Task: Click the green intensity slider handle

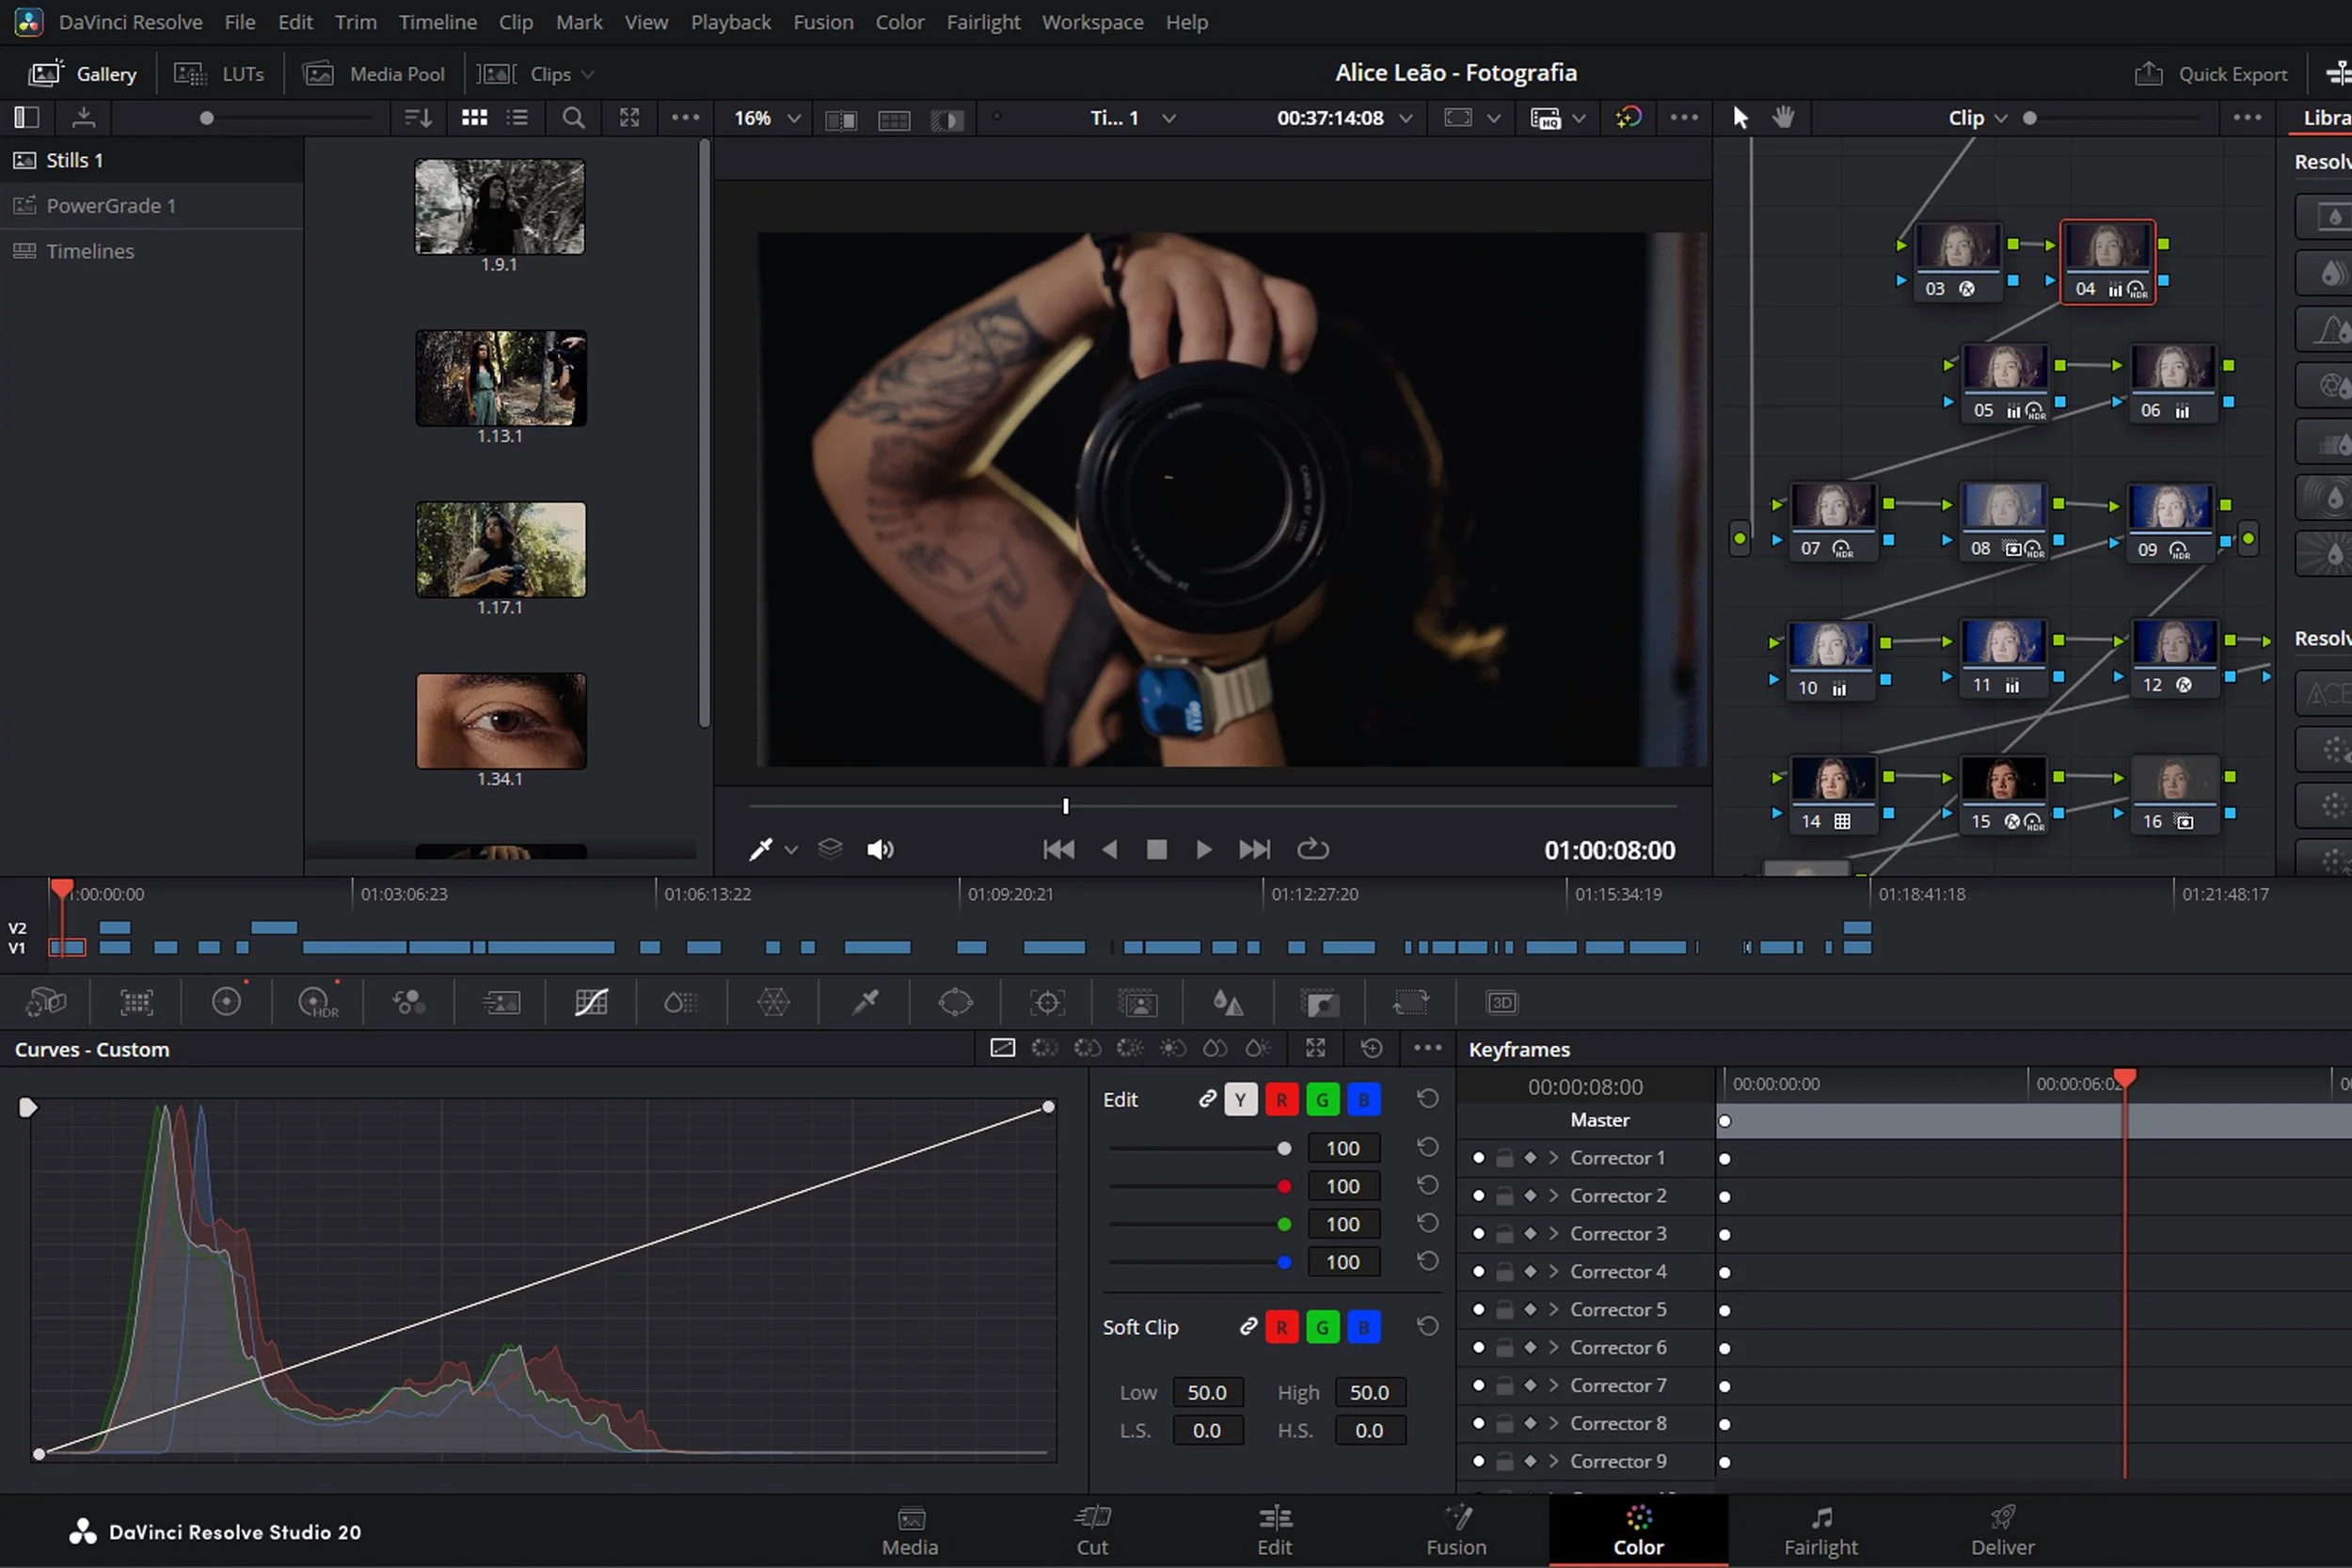Action: [1284, 1224]
